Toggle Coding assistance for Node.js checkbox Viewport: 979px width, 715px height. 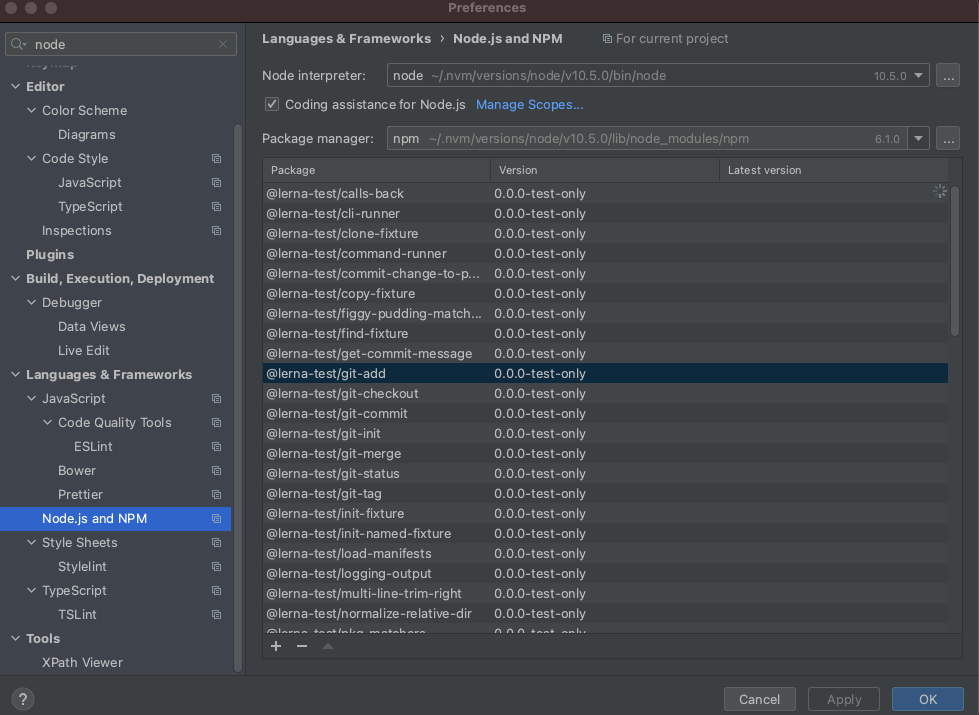(272, 104)
